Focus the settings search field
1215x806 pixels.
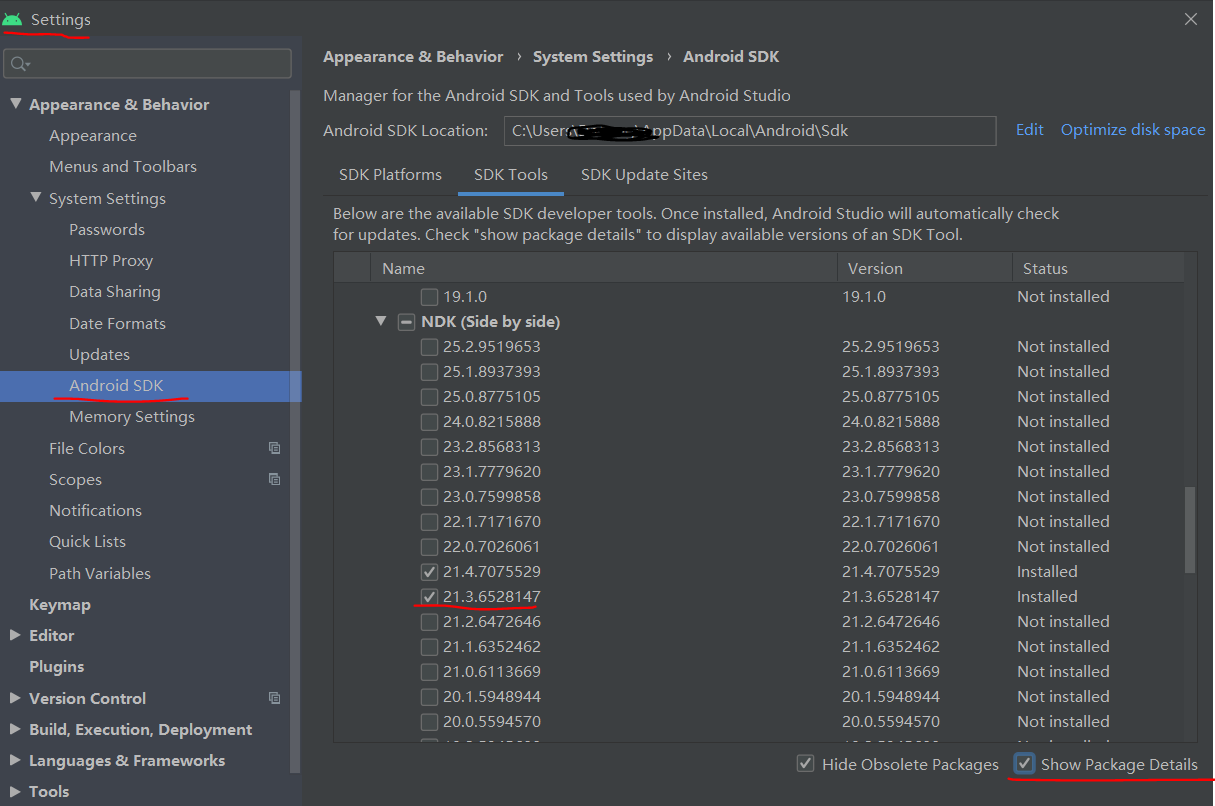click(148, 64)
